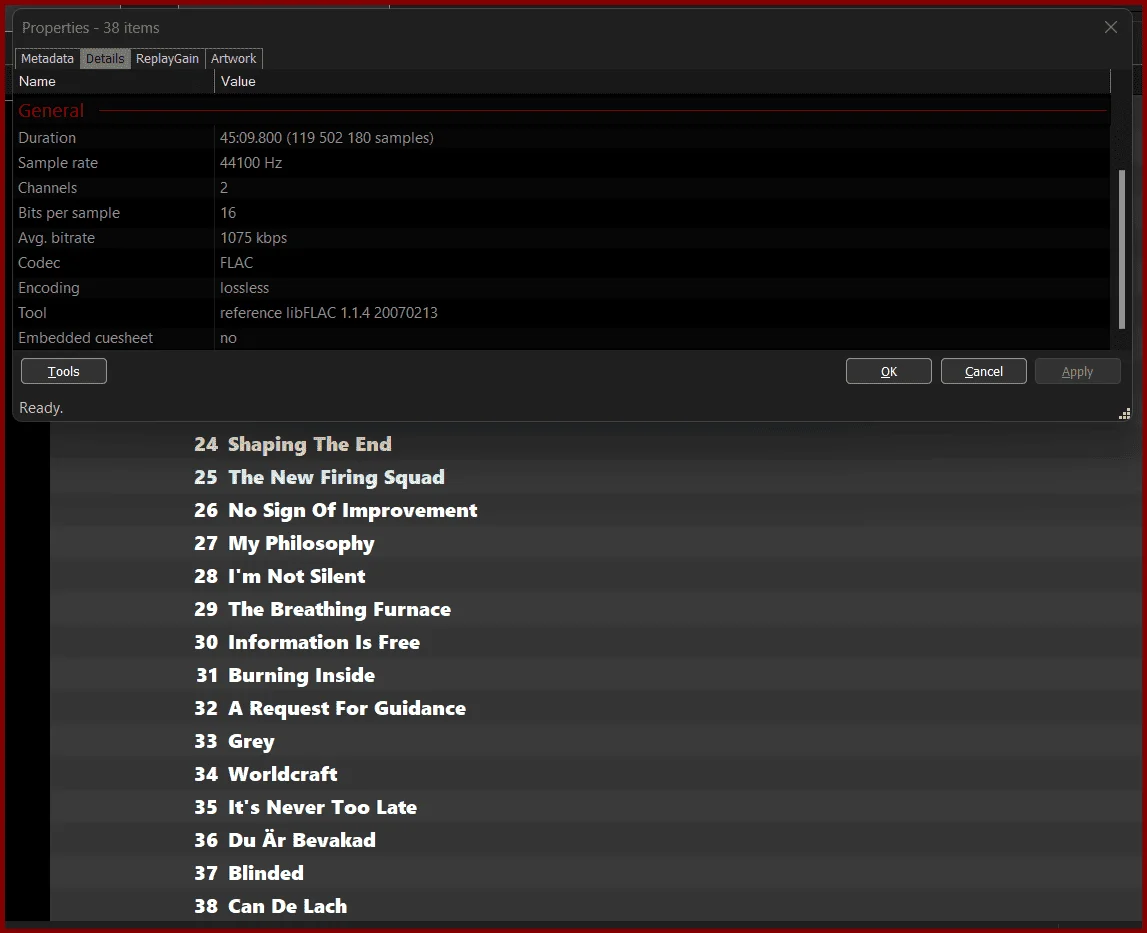Open the ReplayGain tab
Screen dimensions: 1147x933
[x=167, y=59]
